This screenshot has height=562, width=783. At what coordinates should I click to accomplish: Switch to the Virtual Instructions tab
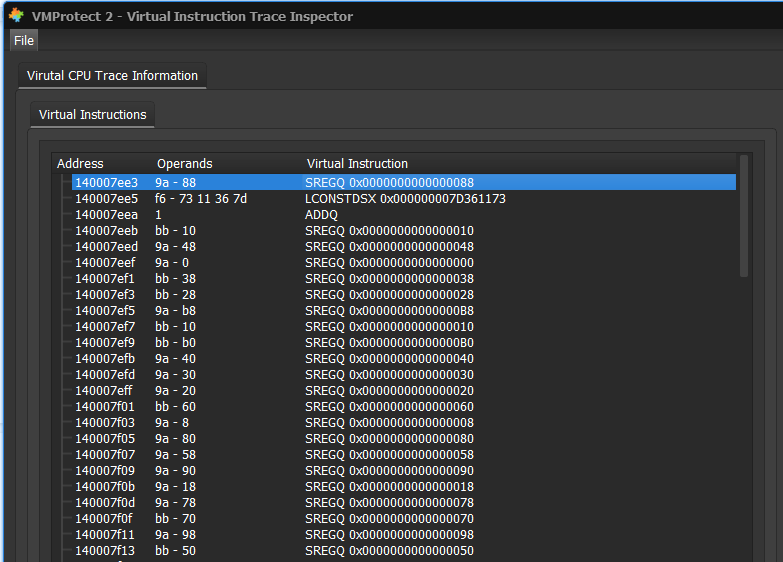[92, 115]
